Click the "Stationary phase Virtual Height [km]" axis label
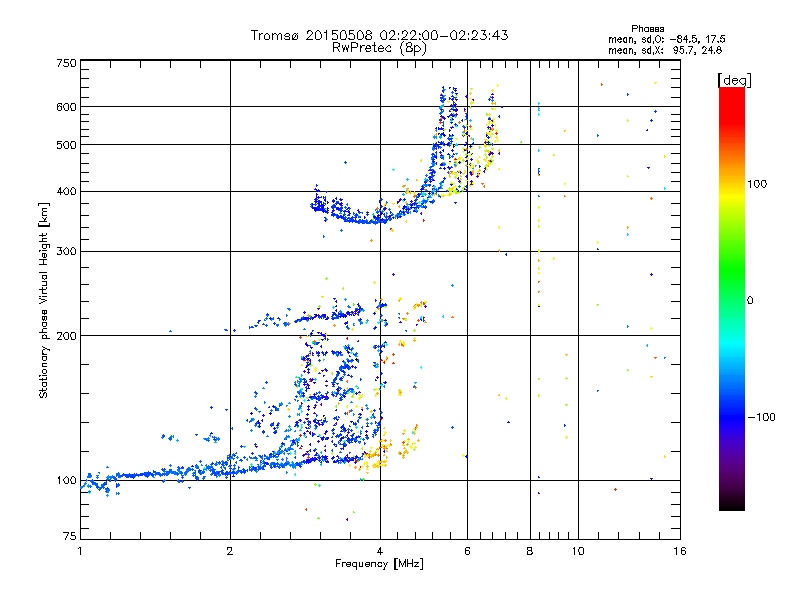This screenshot has width=800, height=600. pos(44,300)
